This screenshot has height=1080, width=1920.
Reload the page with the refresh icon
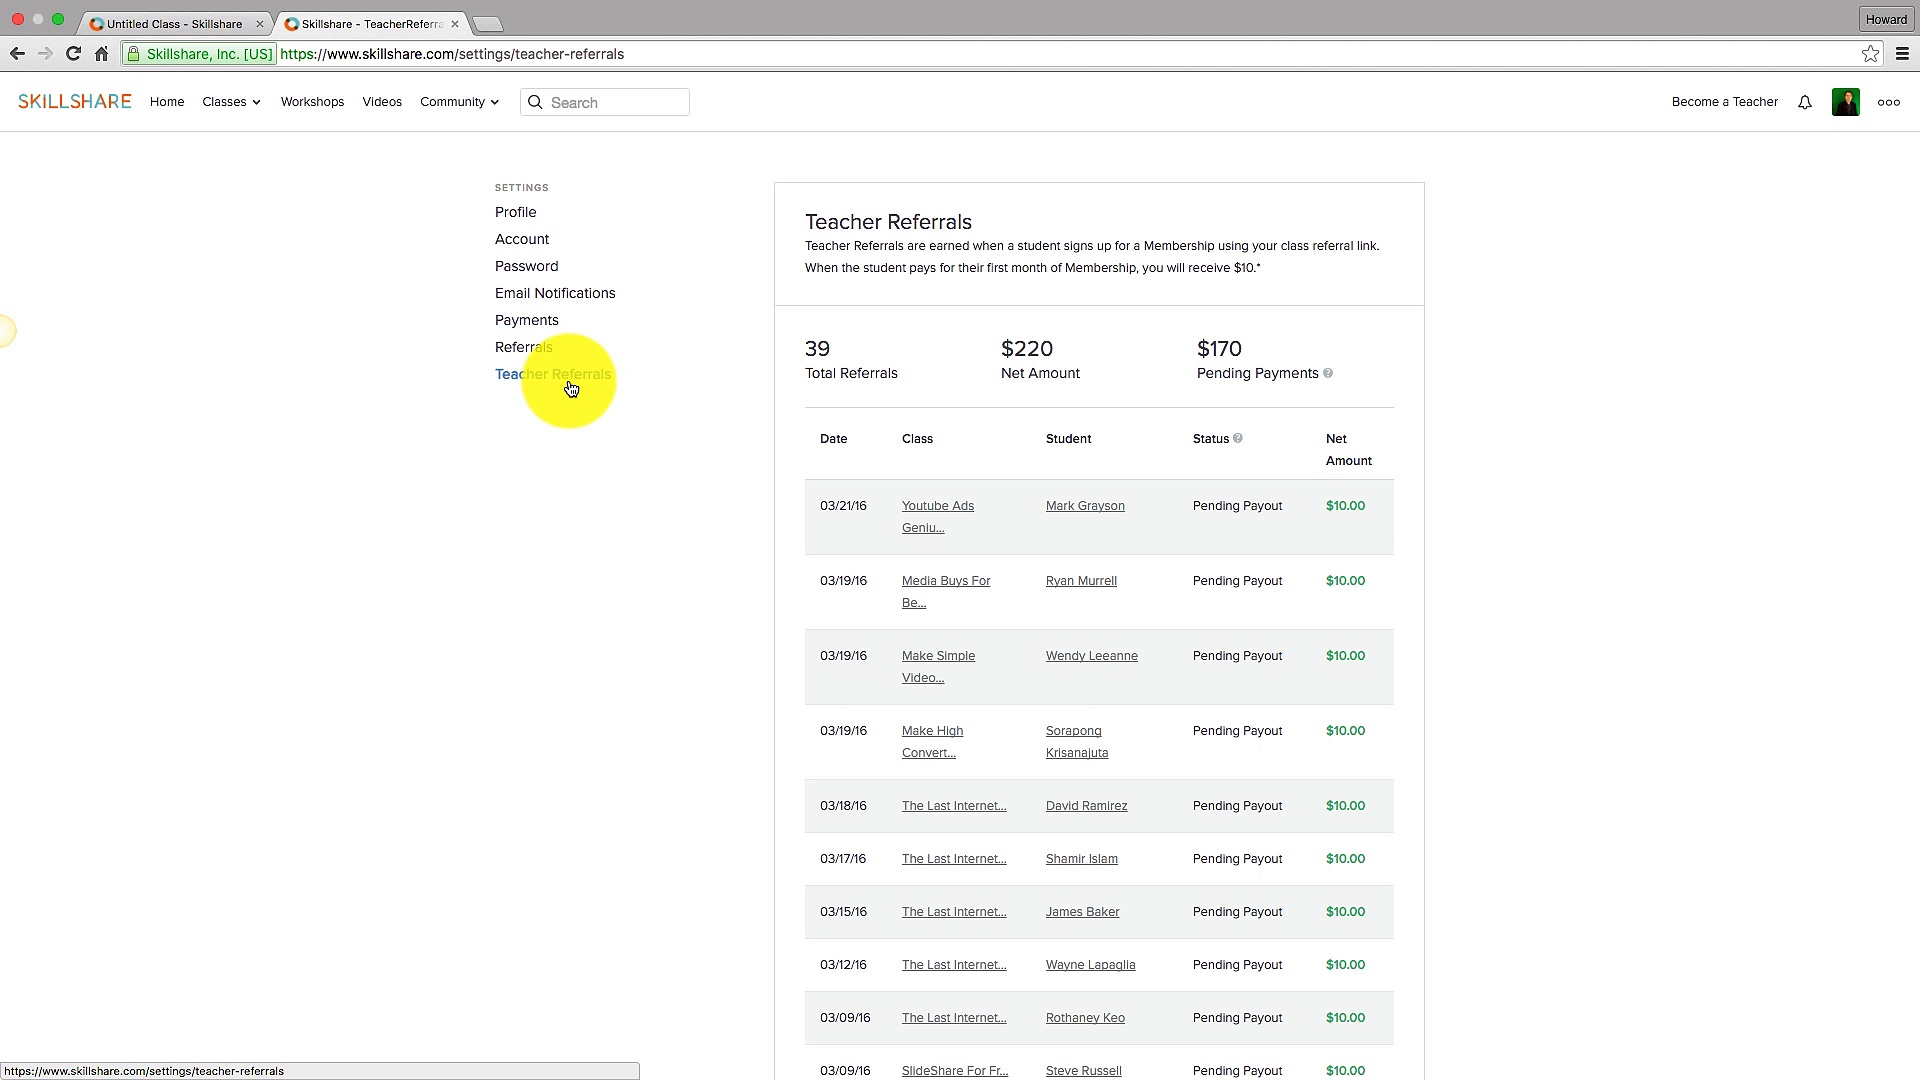pyautogui.click(x=73, y=54)
